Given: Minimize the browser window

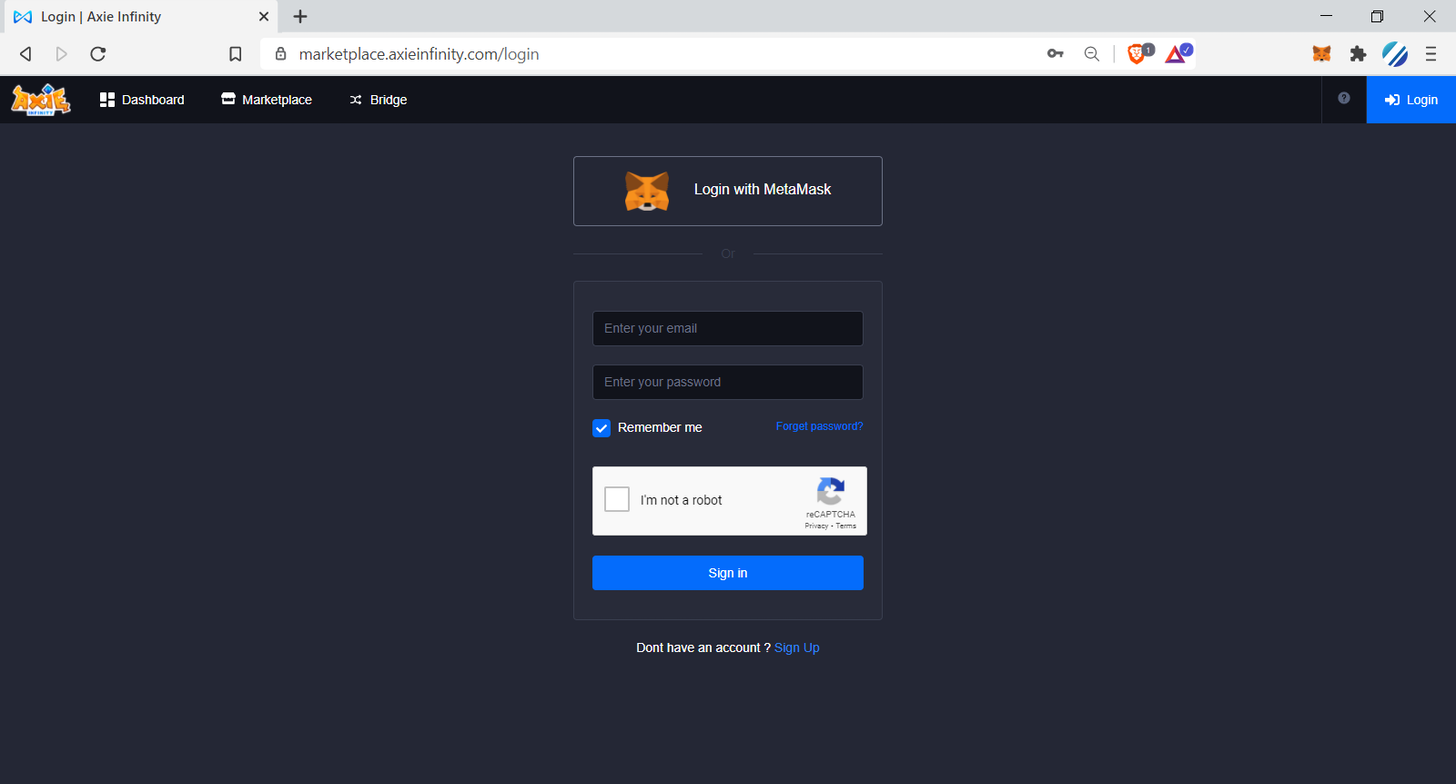Looking at the screenshot, I should (1327, 16).
